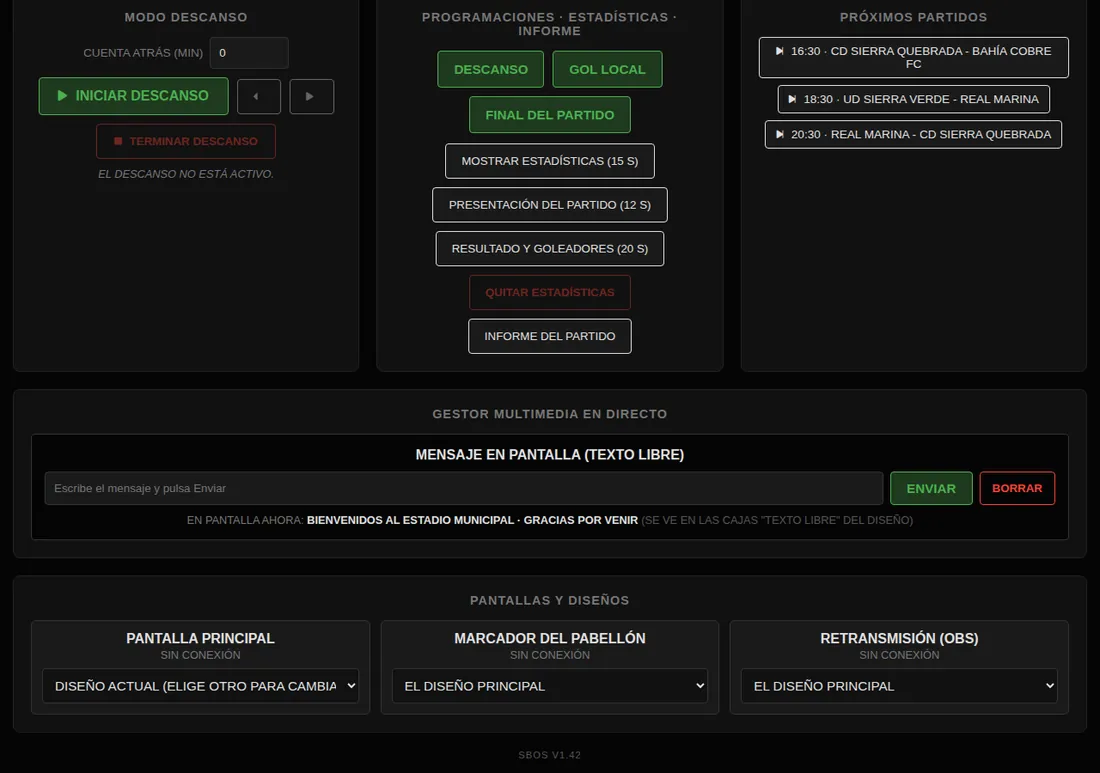Clear the on-screen message with Borrar
The height and width of the screenshot is (773, 1100).
point(1017,488)
